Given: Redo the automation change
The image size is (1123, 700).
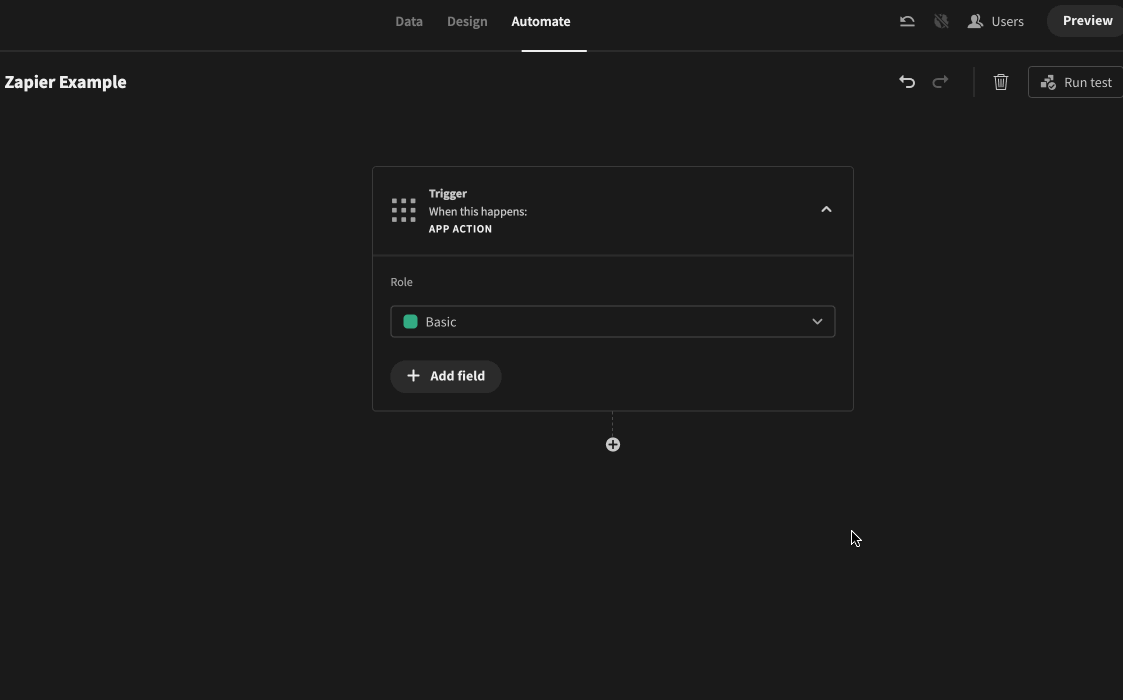Looking at the screenshot, I should point(940,82).
